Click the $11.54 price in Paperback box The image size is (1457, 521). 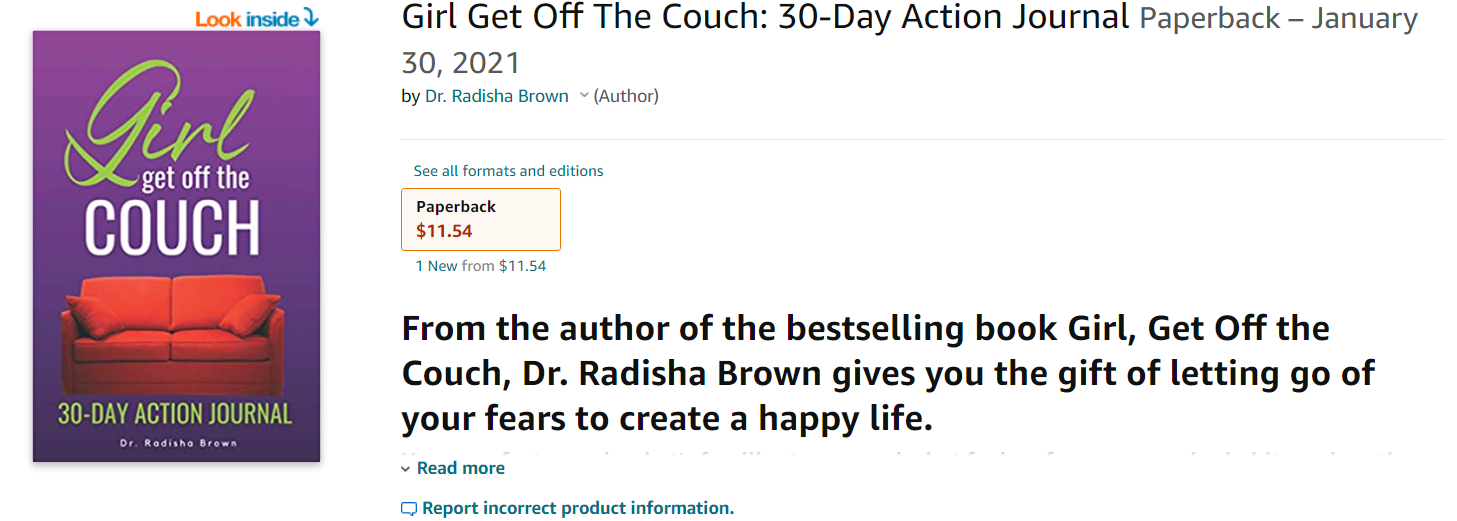(444, 231)
